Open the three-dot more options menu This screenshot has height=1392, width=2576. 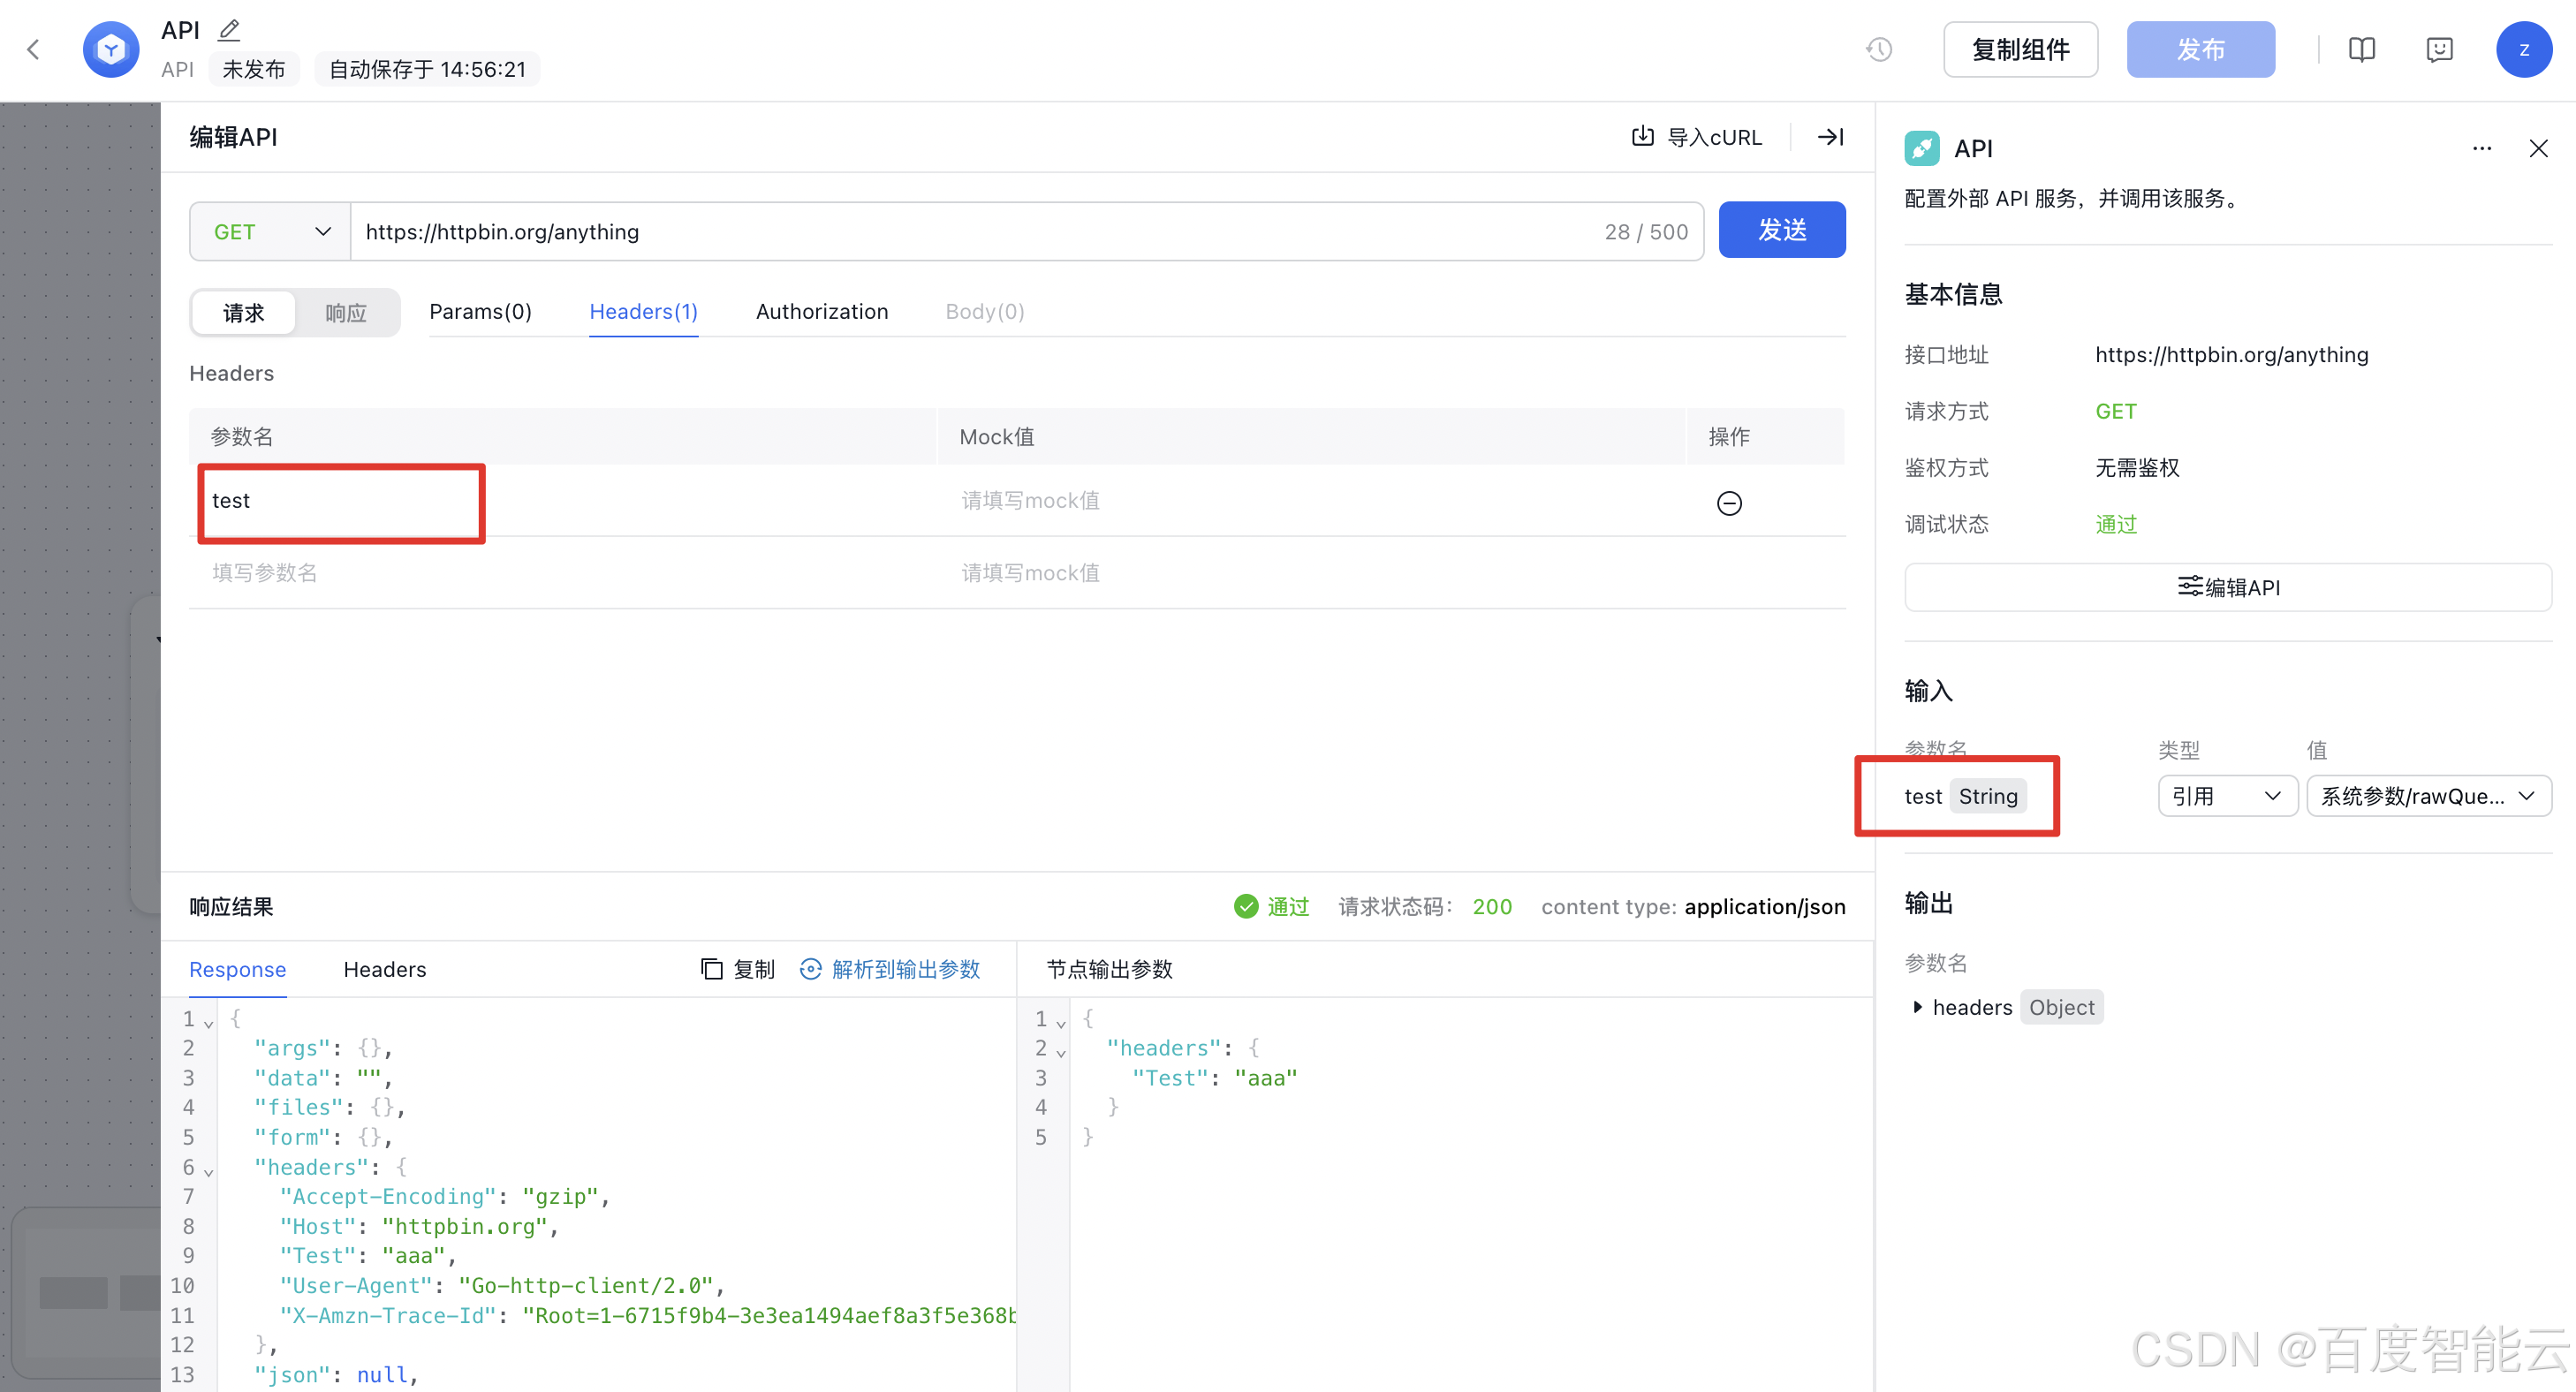tap(2482, 148)
